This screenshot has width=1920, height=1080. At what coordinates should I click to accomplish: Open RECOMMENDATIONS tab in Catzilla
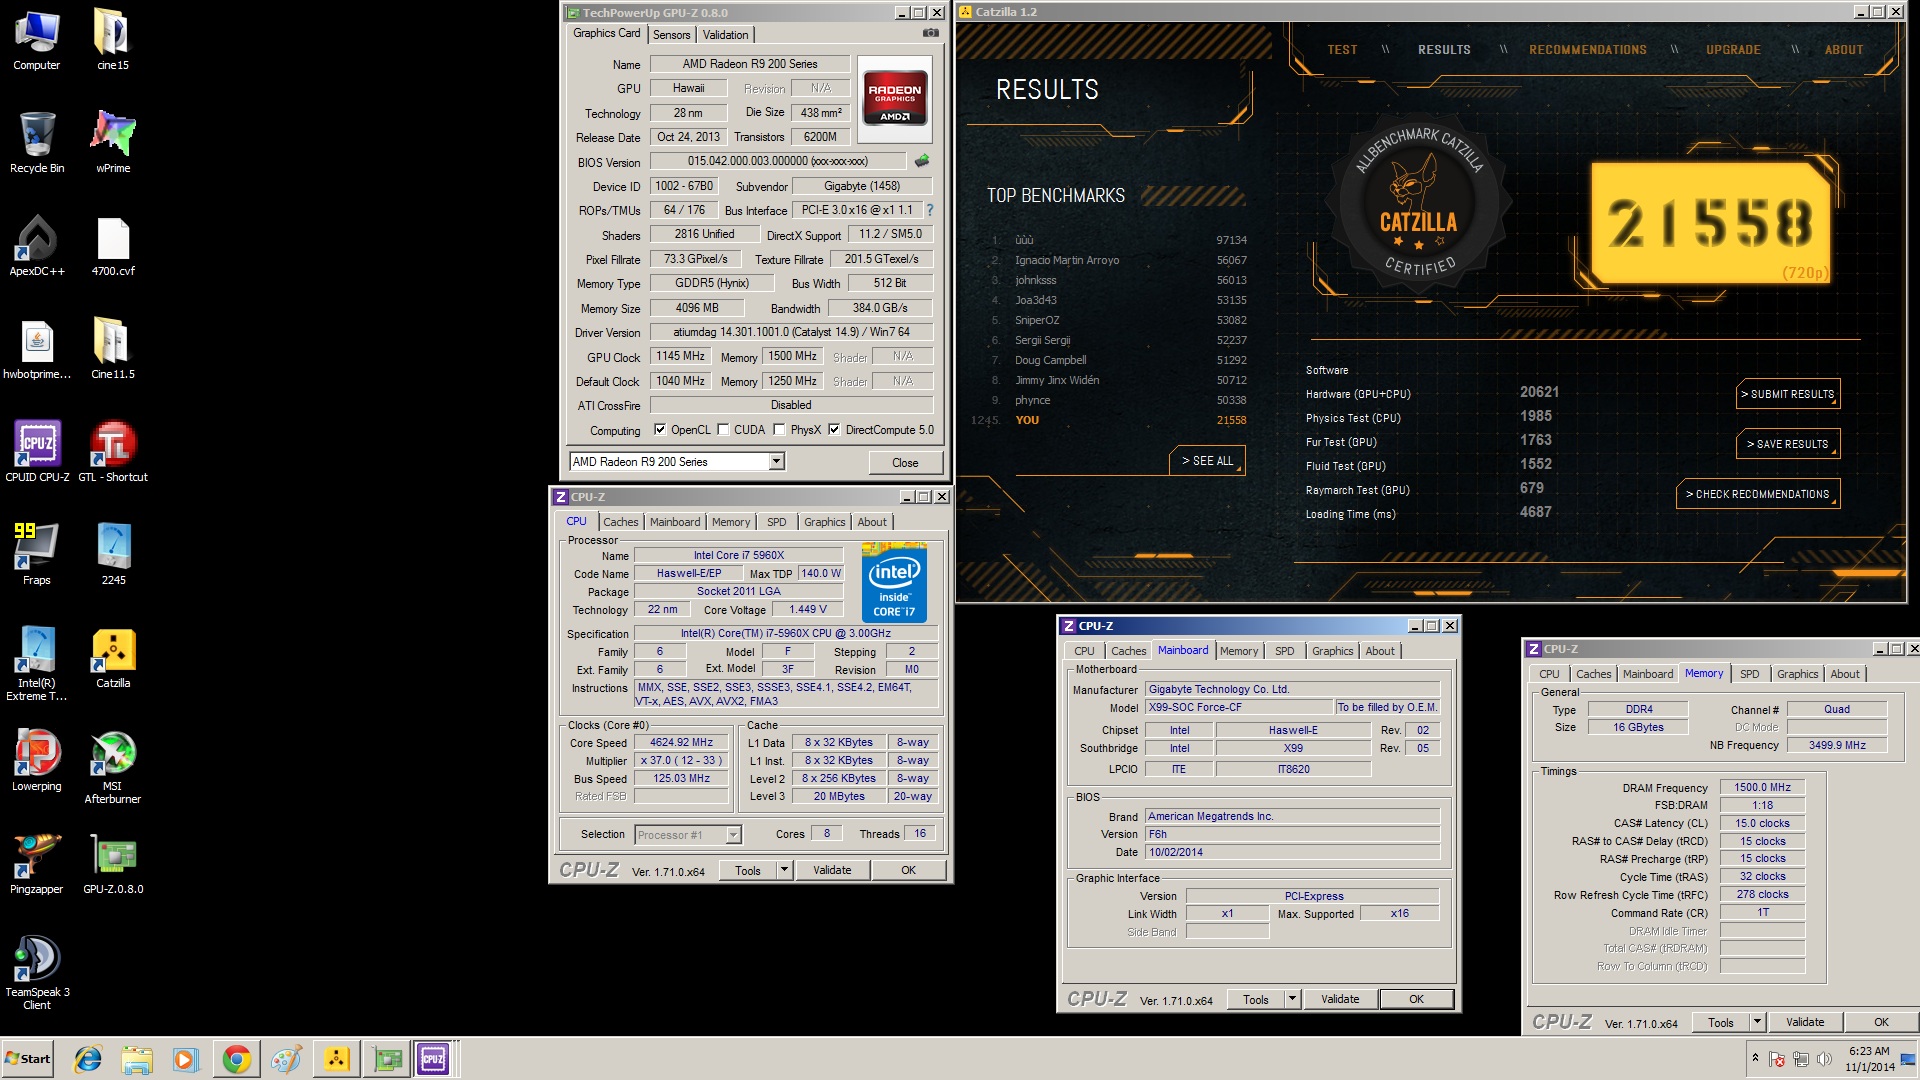1587,50
